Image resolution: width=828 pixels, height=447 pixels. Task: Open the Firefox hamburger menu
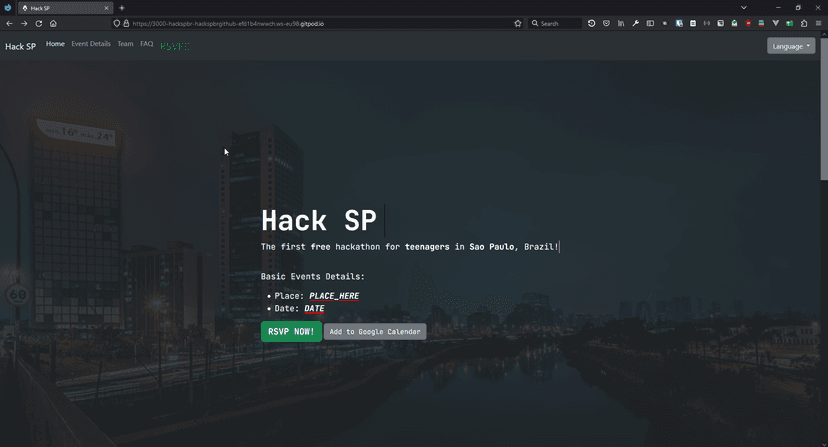819,23
